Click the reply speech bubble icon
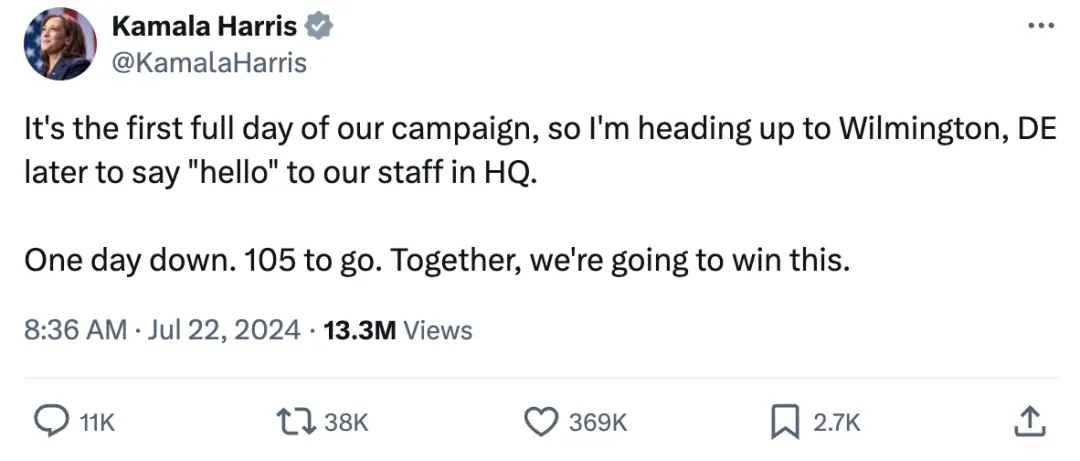Image resolution: width=1080 pixels, height=461 pixels. click(51, 423)
